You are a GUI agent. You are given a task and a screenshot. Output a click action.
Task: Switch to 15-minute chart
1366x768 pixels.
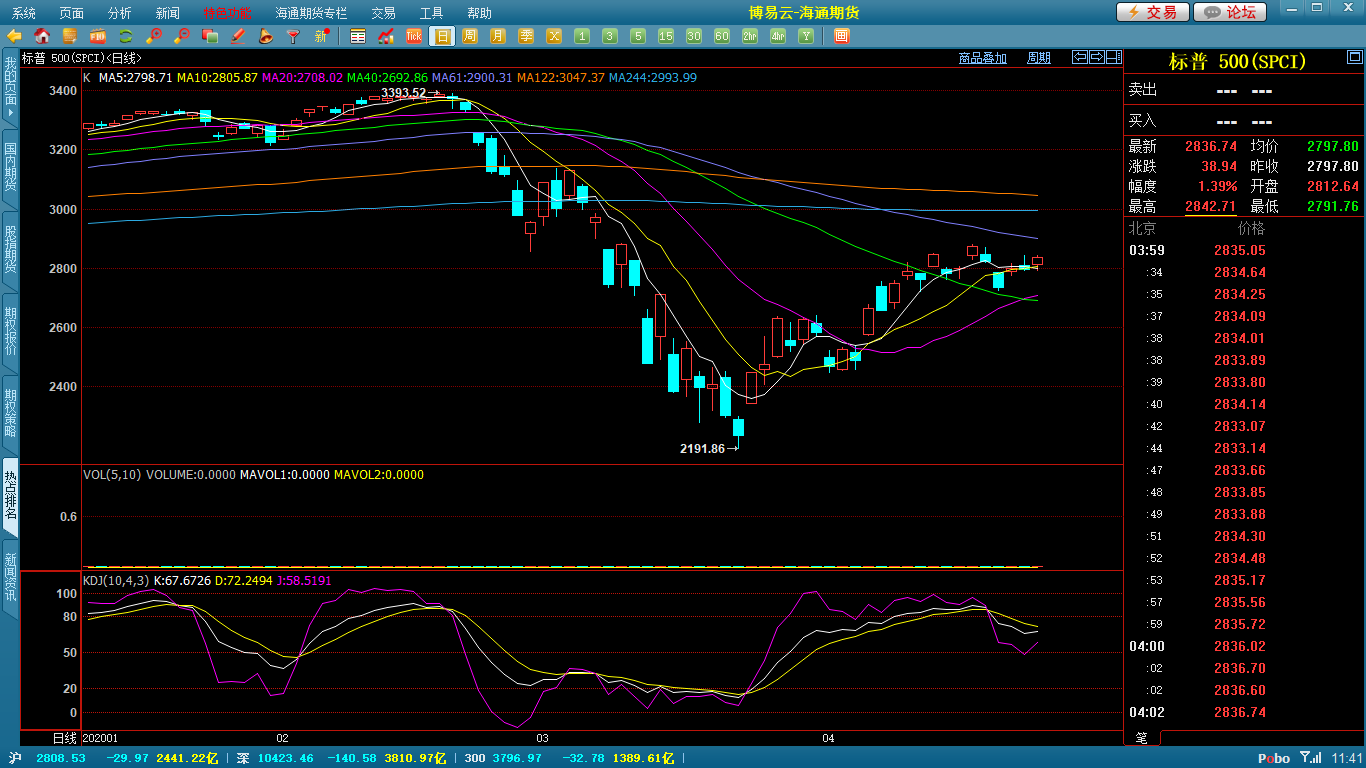[x=666, y=36]
